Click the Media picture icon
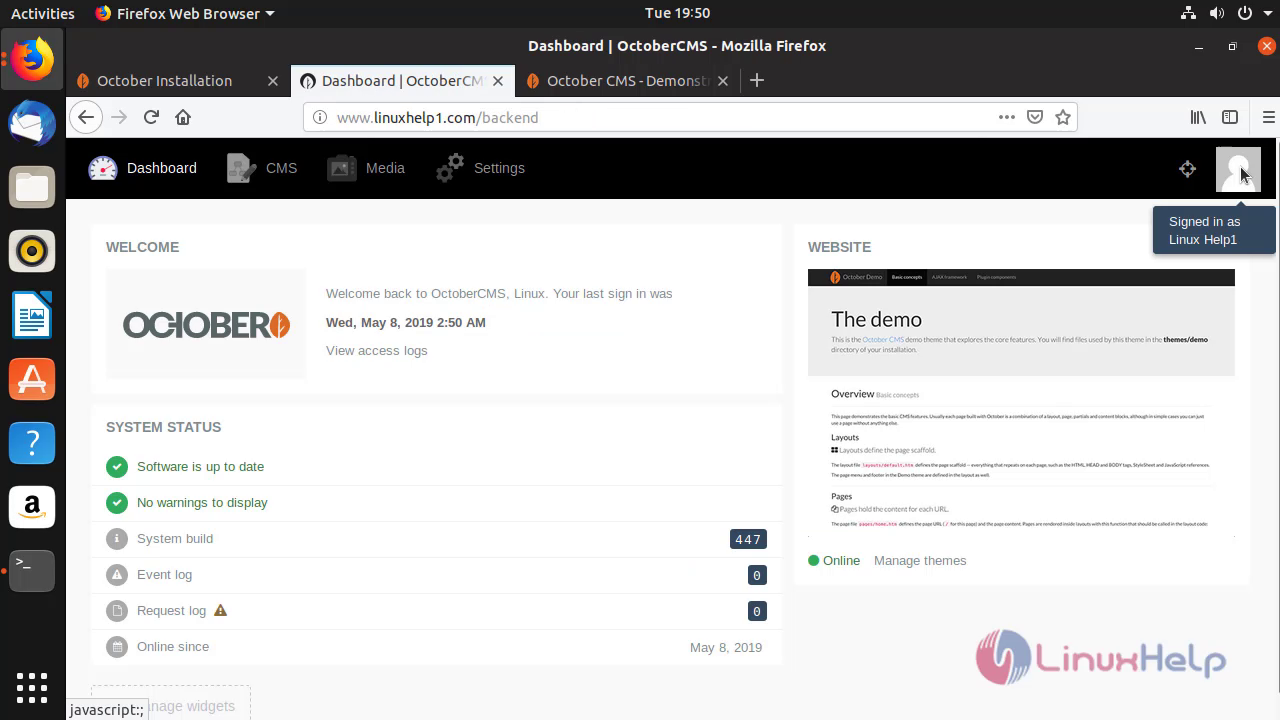Screen dimensions: 1280x720 click(342, 168)
